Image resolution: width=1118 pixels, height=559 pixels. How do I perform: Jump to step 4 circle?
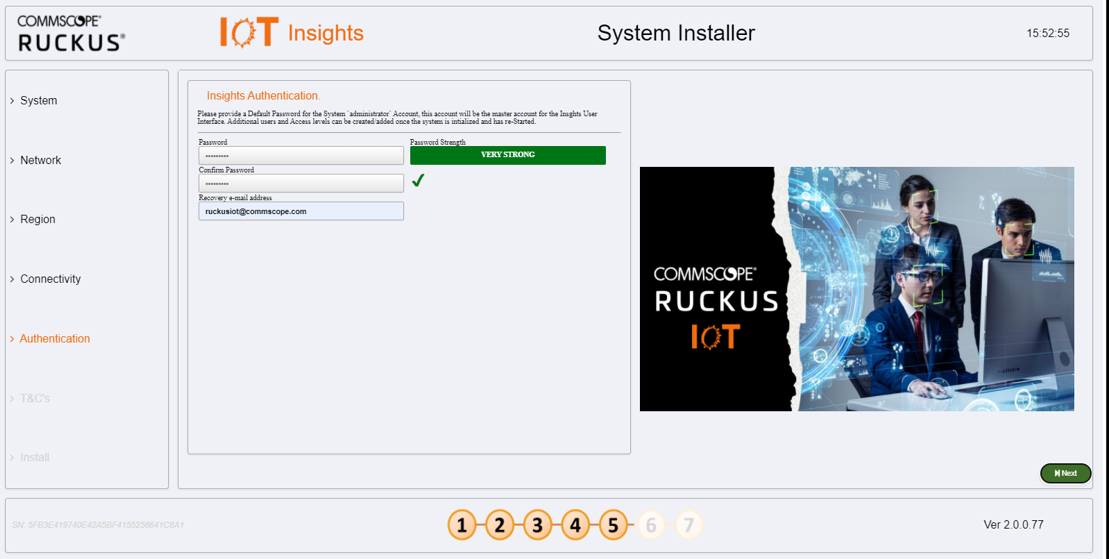(575, 525)
